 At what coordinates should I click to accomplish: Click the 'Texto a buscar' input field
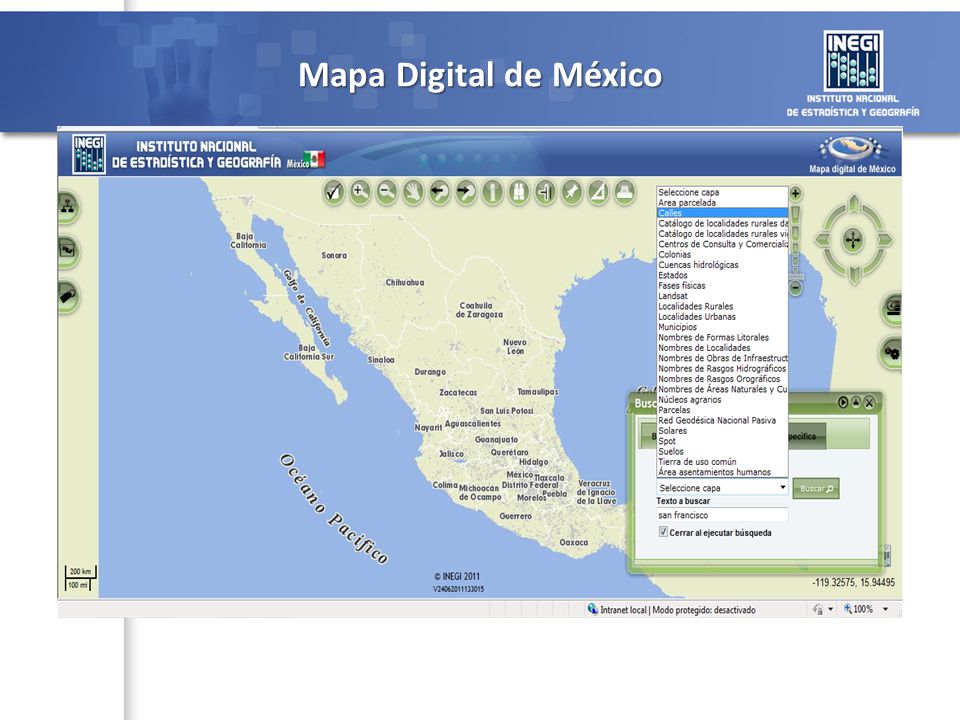point(722,516)
